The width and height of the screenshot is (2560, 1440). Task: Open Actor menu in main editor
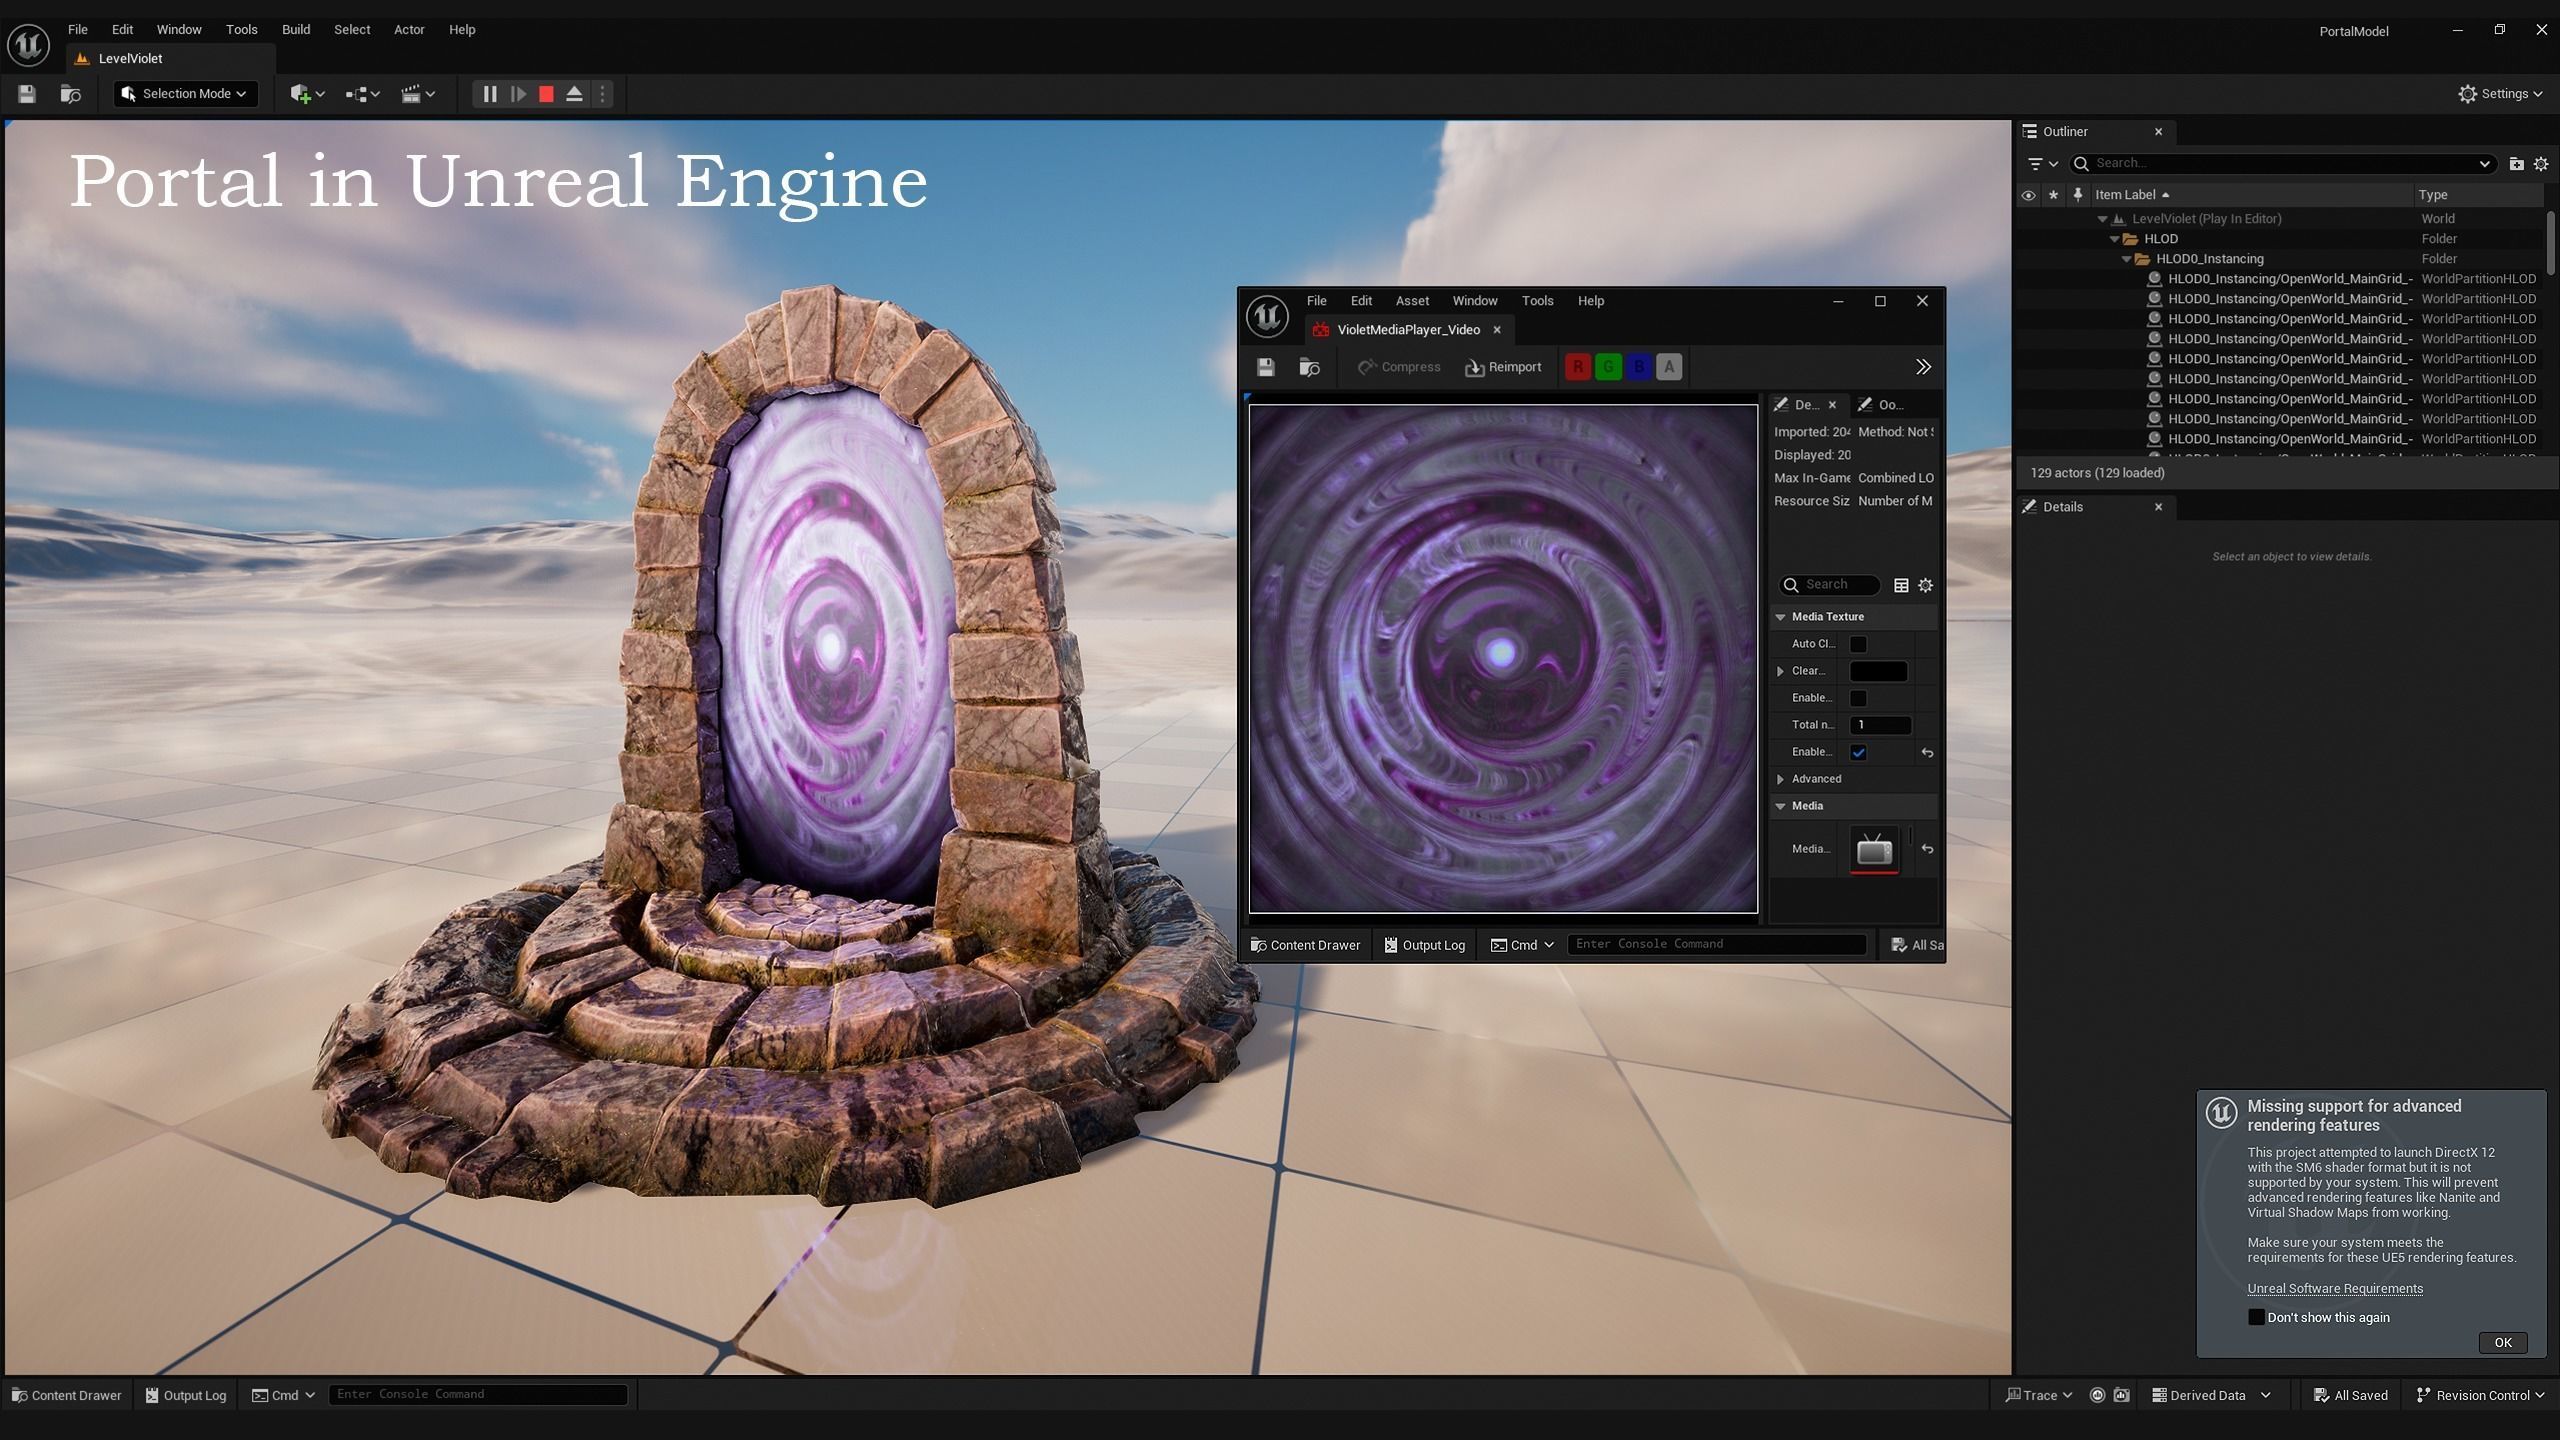[409, 29]
